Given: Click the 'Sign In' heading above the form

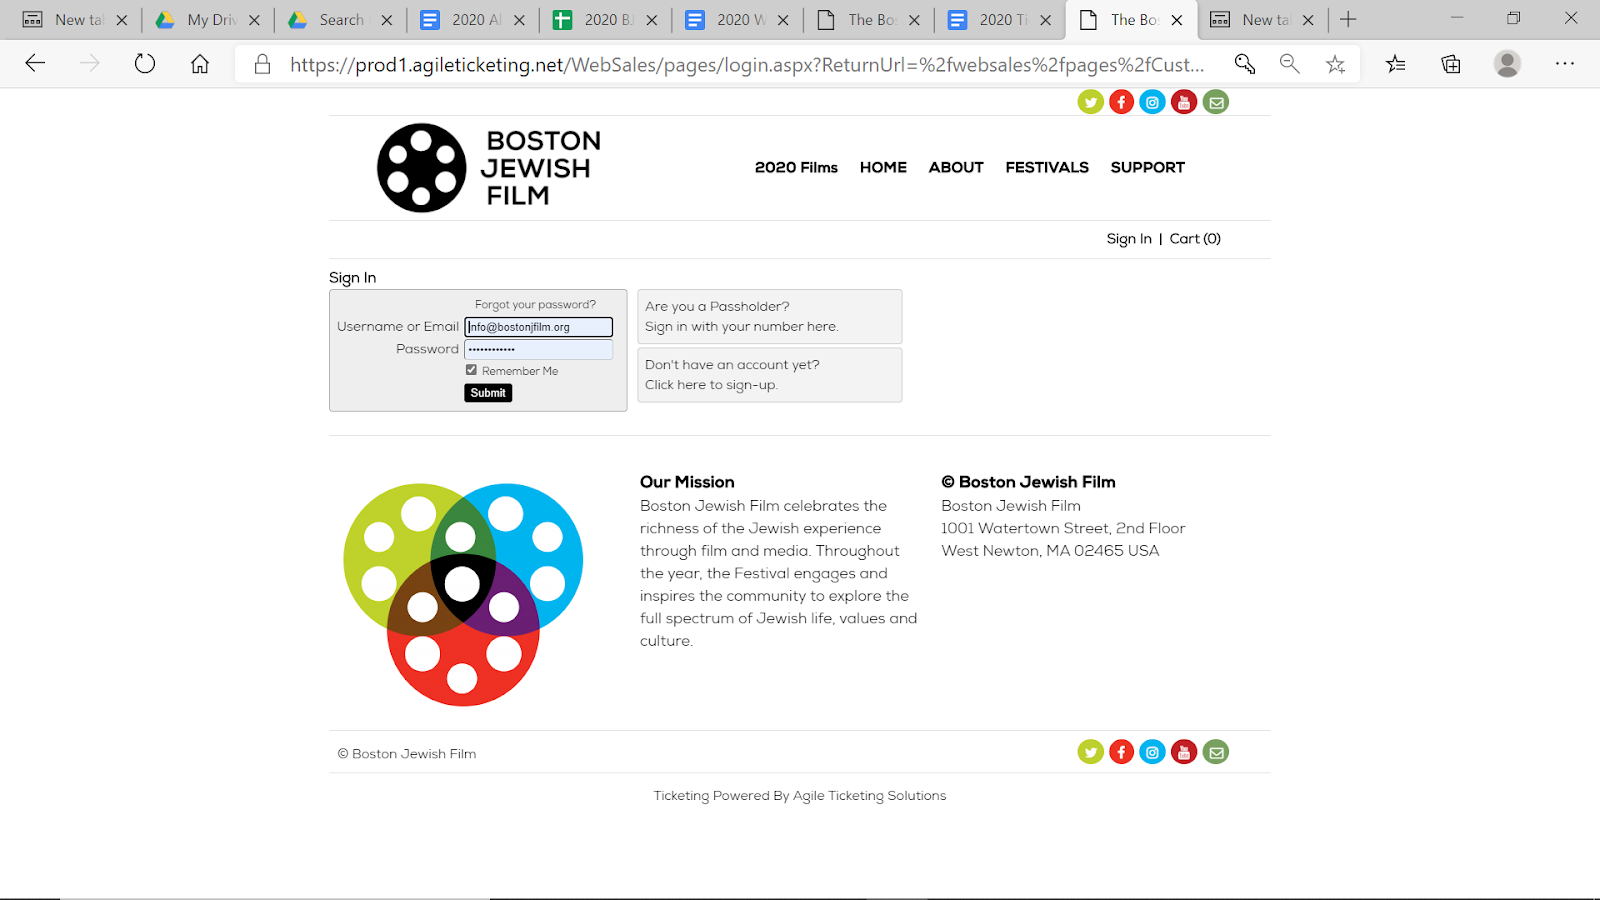Looking at the screenshot, I should click(353, 278).
